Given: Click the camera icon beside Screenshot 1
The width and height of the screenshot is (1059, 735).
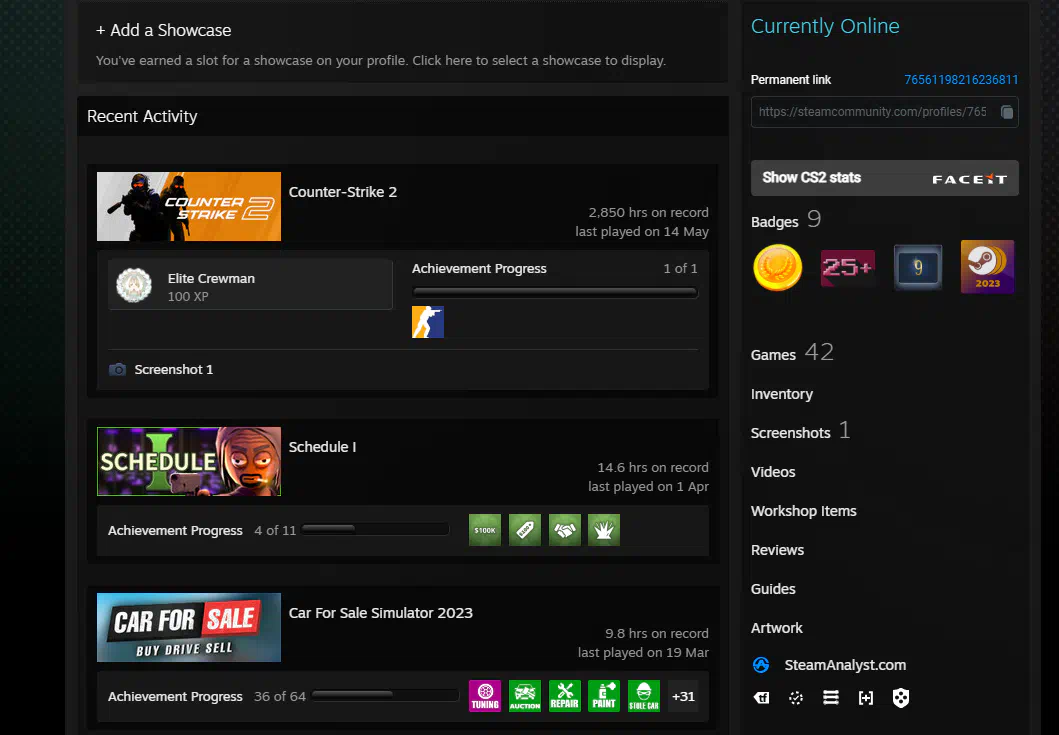Looking at the screenshot, I should [x=118, y=370].
